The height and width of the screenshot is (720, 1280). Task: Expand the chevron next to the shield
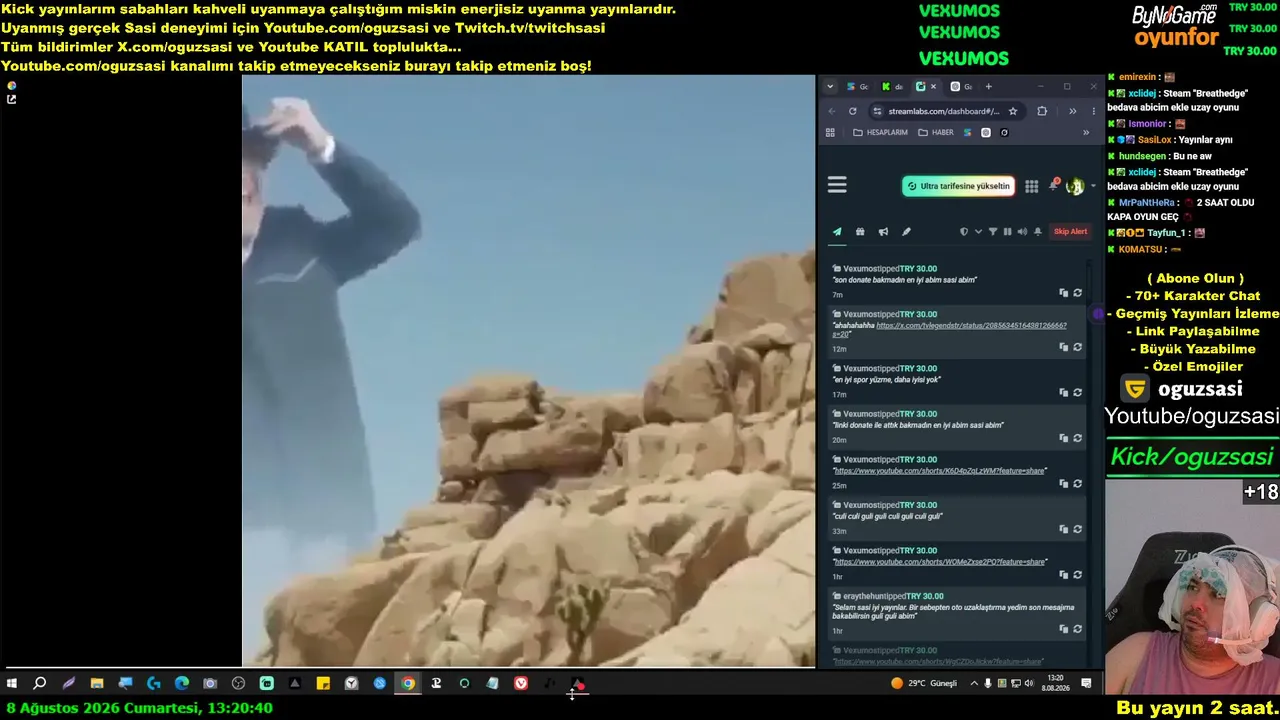pos(978,232)
